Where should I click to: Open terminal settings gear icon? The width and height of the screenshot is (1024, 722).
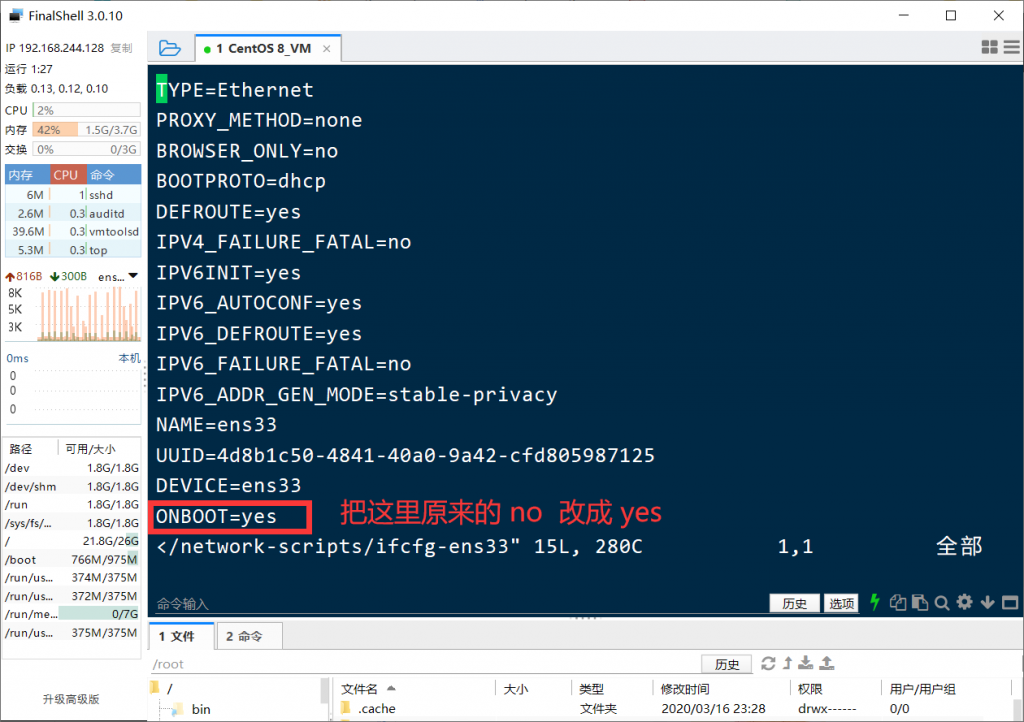click(964, 602)
